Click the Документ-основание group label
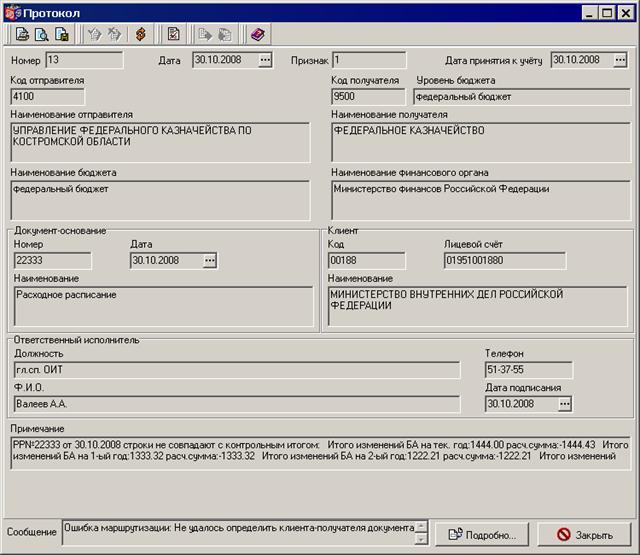This screenshot has width=640, height=555. tap(60, 231)
